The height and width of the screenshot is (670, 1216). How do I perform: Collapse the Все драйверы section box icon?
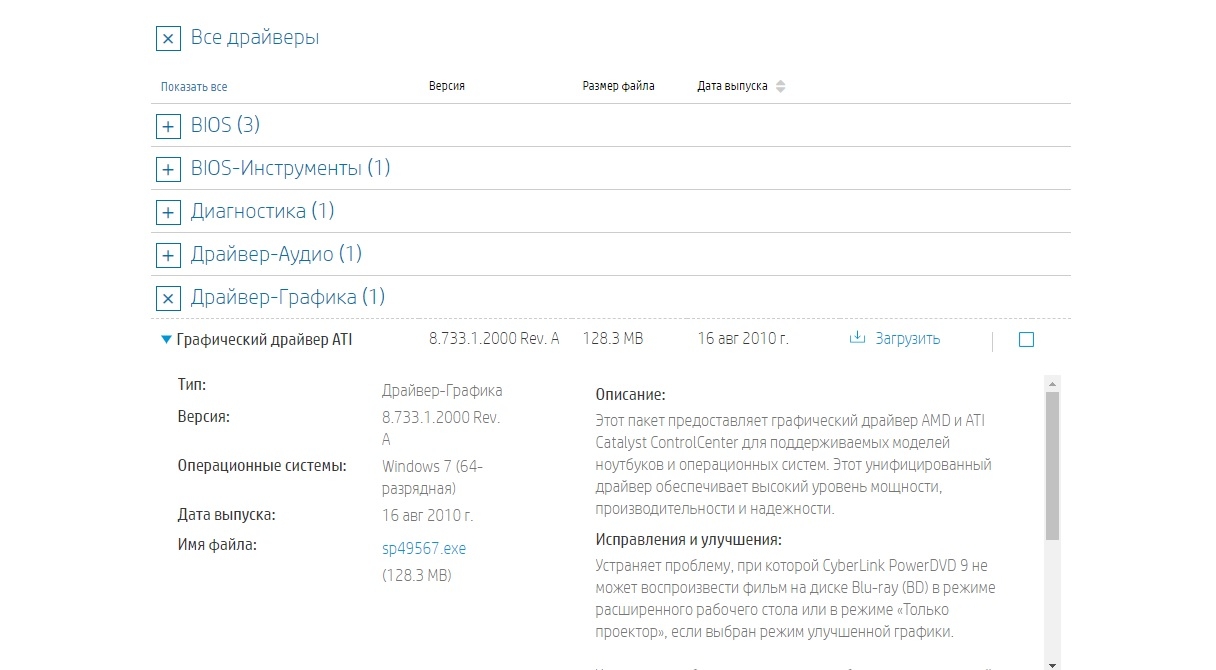pyautogui.click(x=168, y=39)
